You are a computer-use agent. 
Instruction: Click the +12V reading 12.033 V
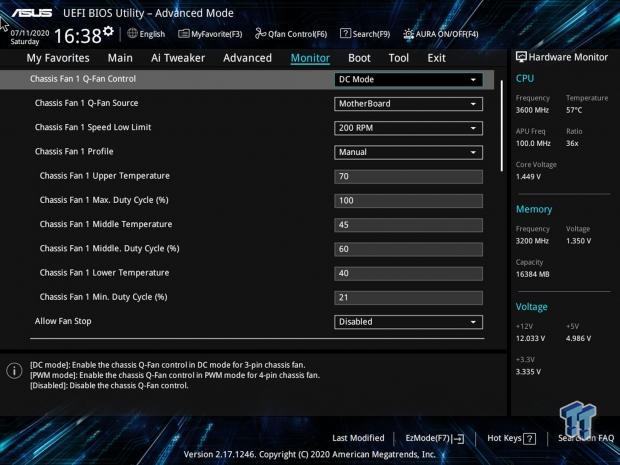point(530,338)
